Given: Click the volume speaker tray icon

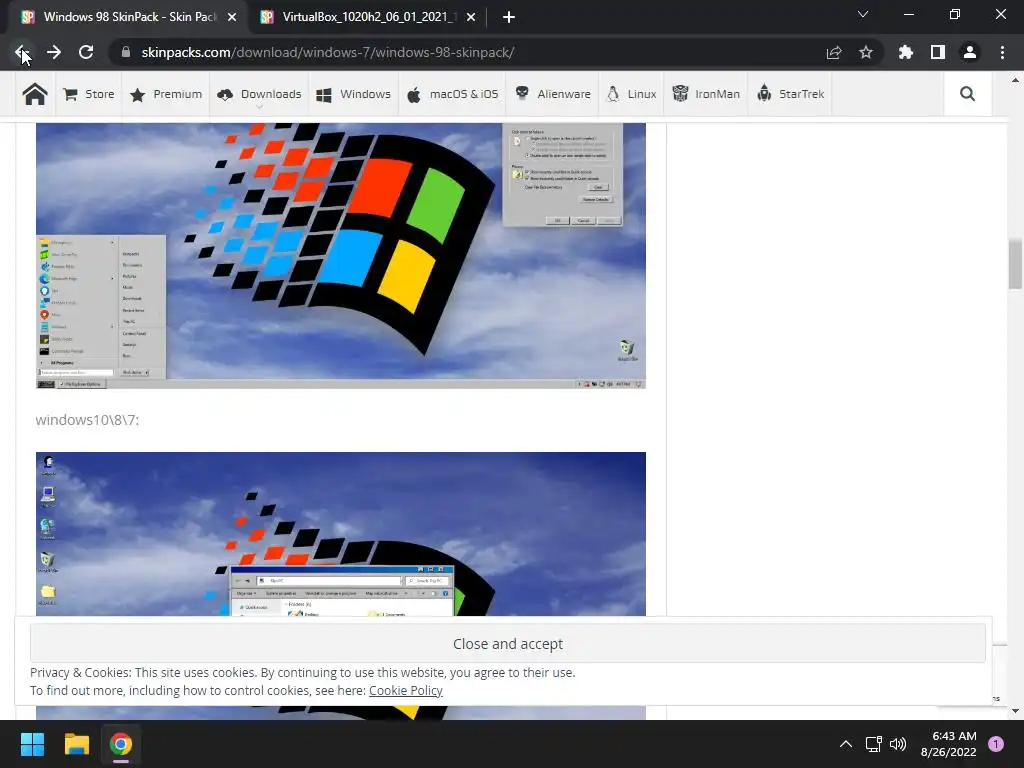Looking at the screenshot, I should pos(898,744).
